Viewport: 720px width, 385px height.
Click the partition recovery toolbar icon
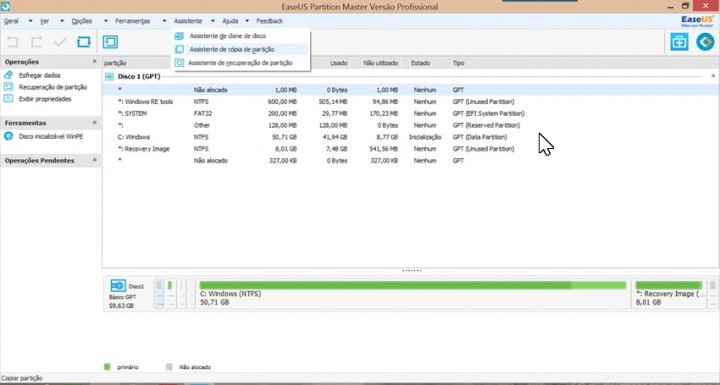(110, 42)
